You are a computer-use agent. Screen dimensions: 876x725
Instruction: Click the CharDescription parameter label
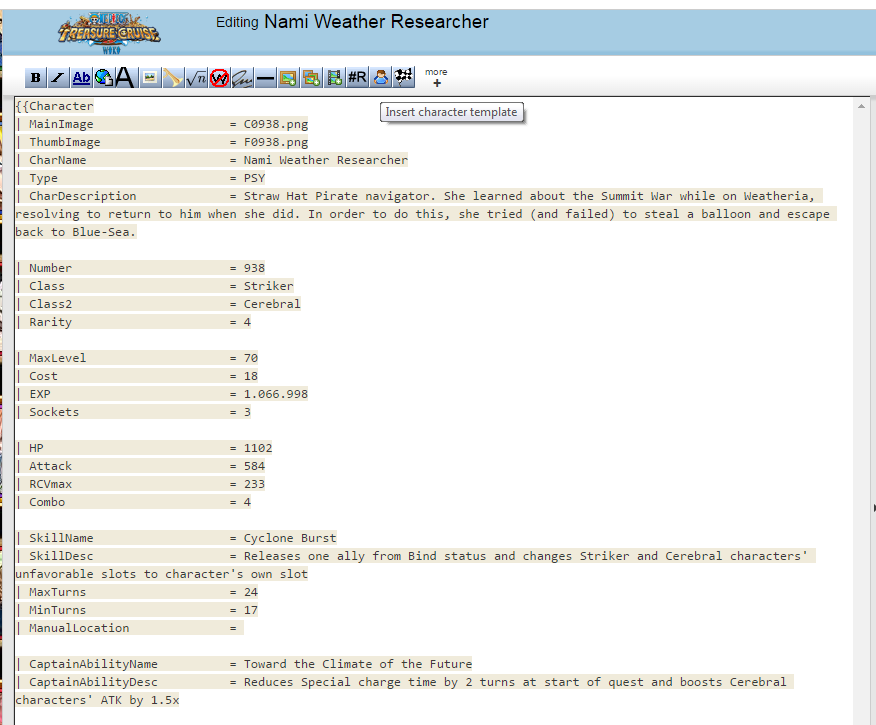click(83, 196)
